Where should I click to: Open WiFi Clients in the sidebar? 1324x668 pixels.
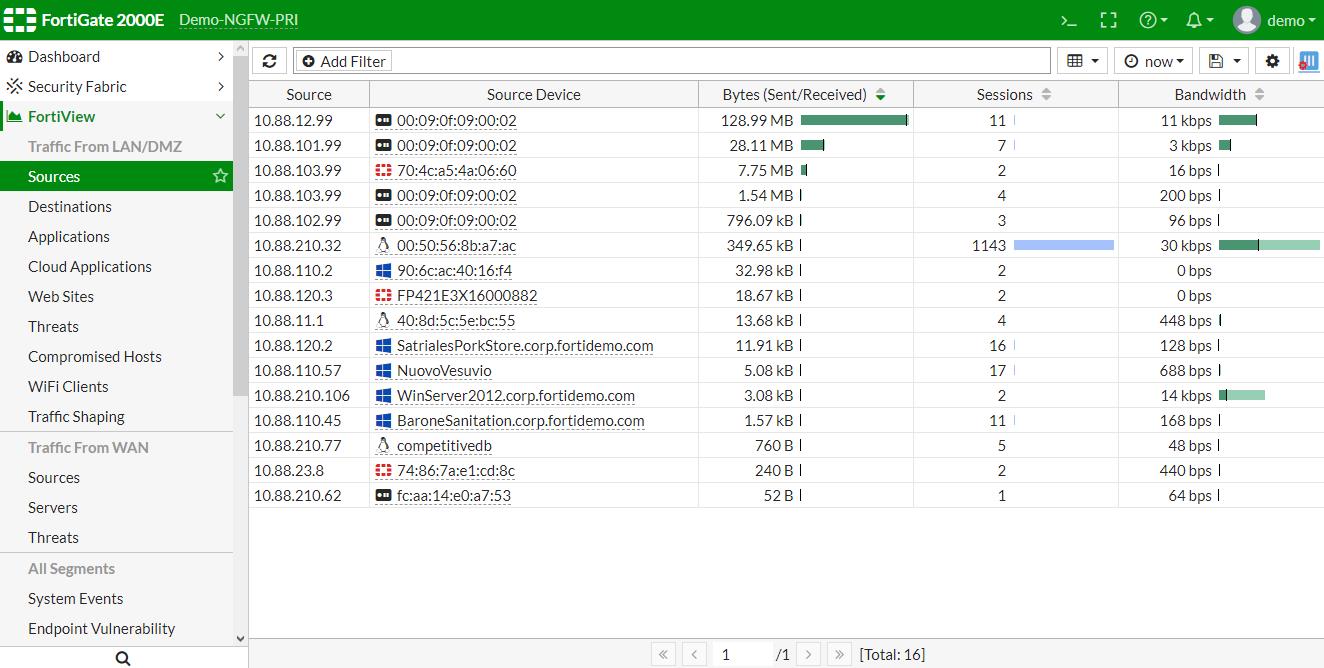pos(68,387)
